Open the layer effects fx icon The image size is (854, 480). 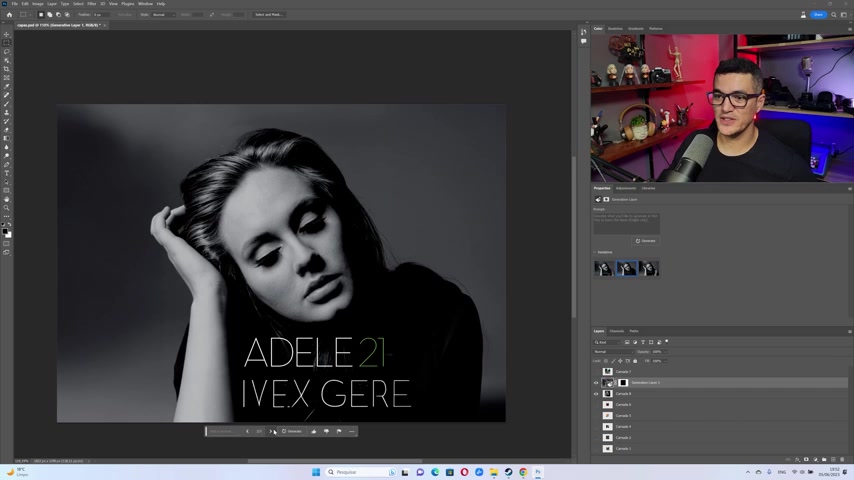pyautogui.click(x=797, y=459)
